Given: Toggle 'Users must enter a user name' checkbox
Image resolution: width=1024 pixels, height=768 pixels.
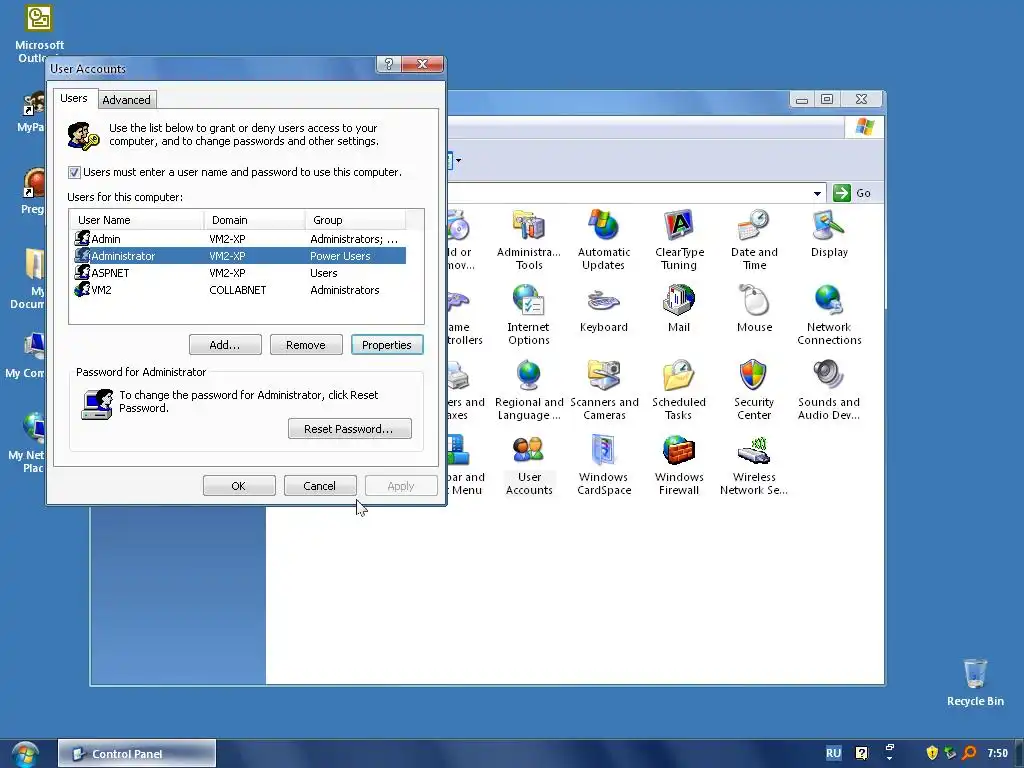Looking at the screenshot, I should [x=74, y=172].
